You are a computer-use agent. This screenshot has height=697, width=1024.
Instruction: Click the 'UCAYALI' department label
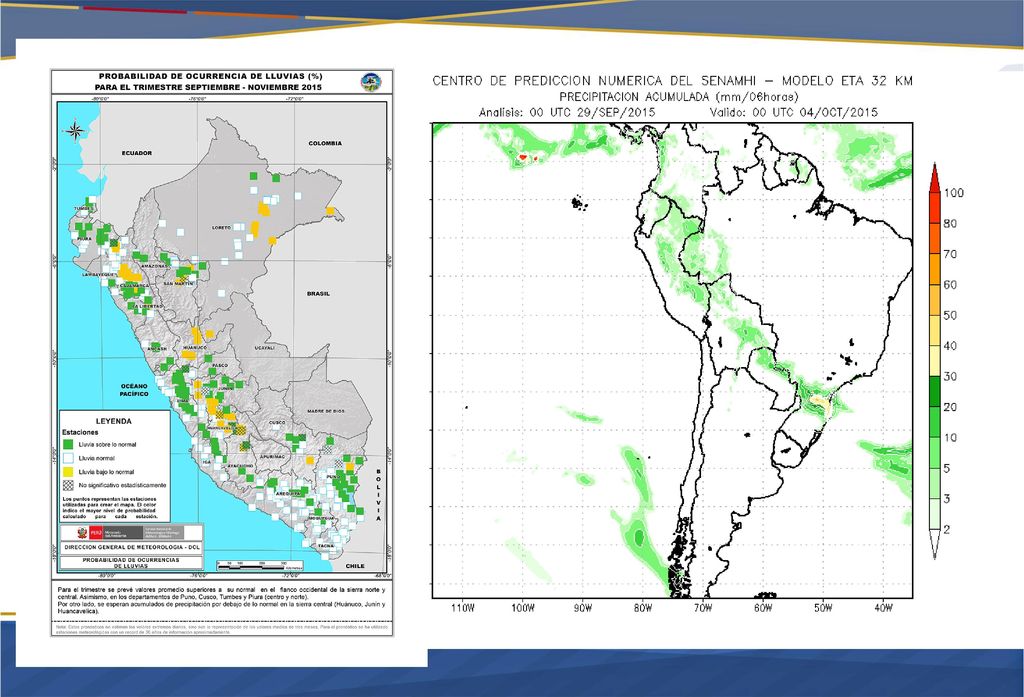click(x=264, y=348)
